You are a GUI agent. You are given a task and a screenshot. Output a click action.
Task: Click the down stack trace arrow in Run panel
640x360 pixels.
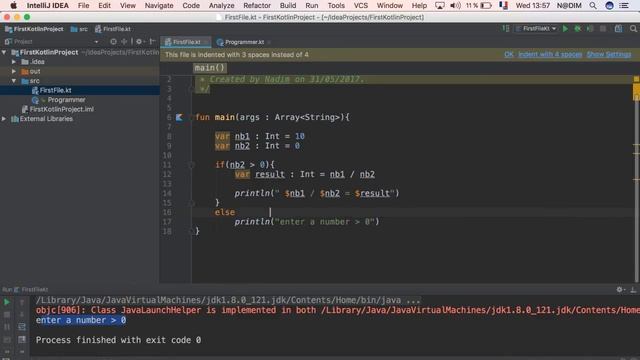(x=22, y=315)
